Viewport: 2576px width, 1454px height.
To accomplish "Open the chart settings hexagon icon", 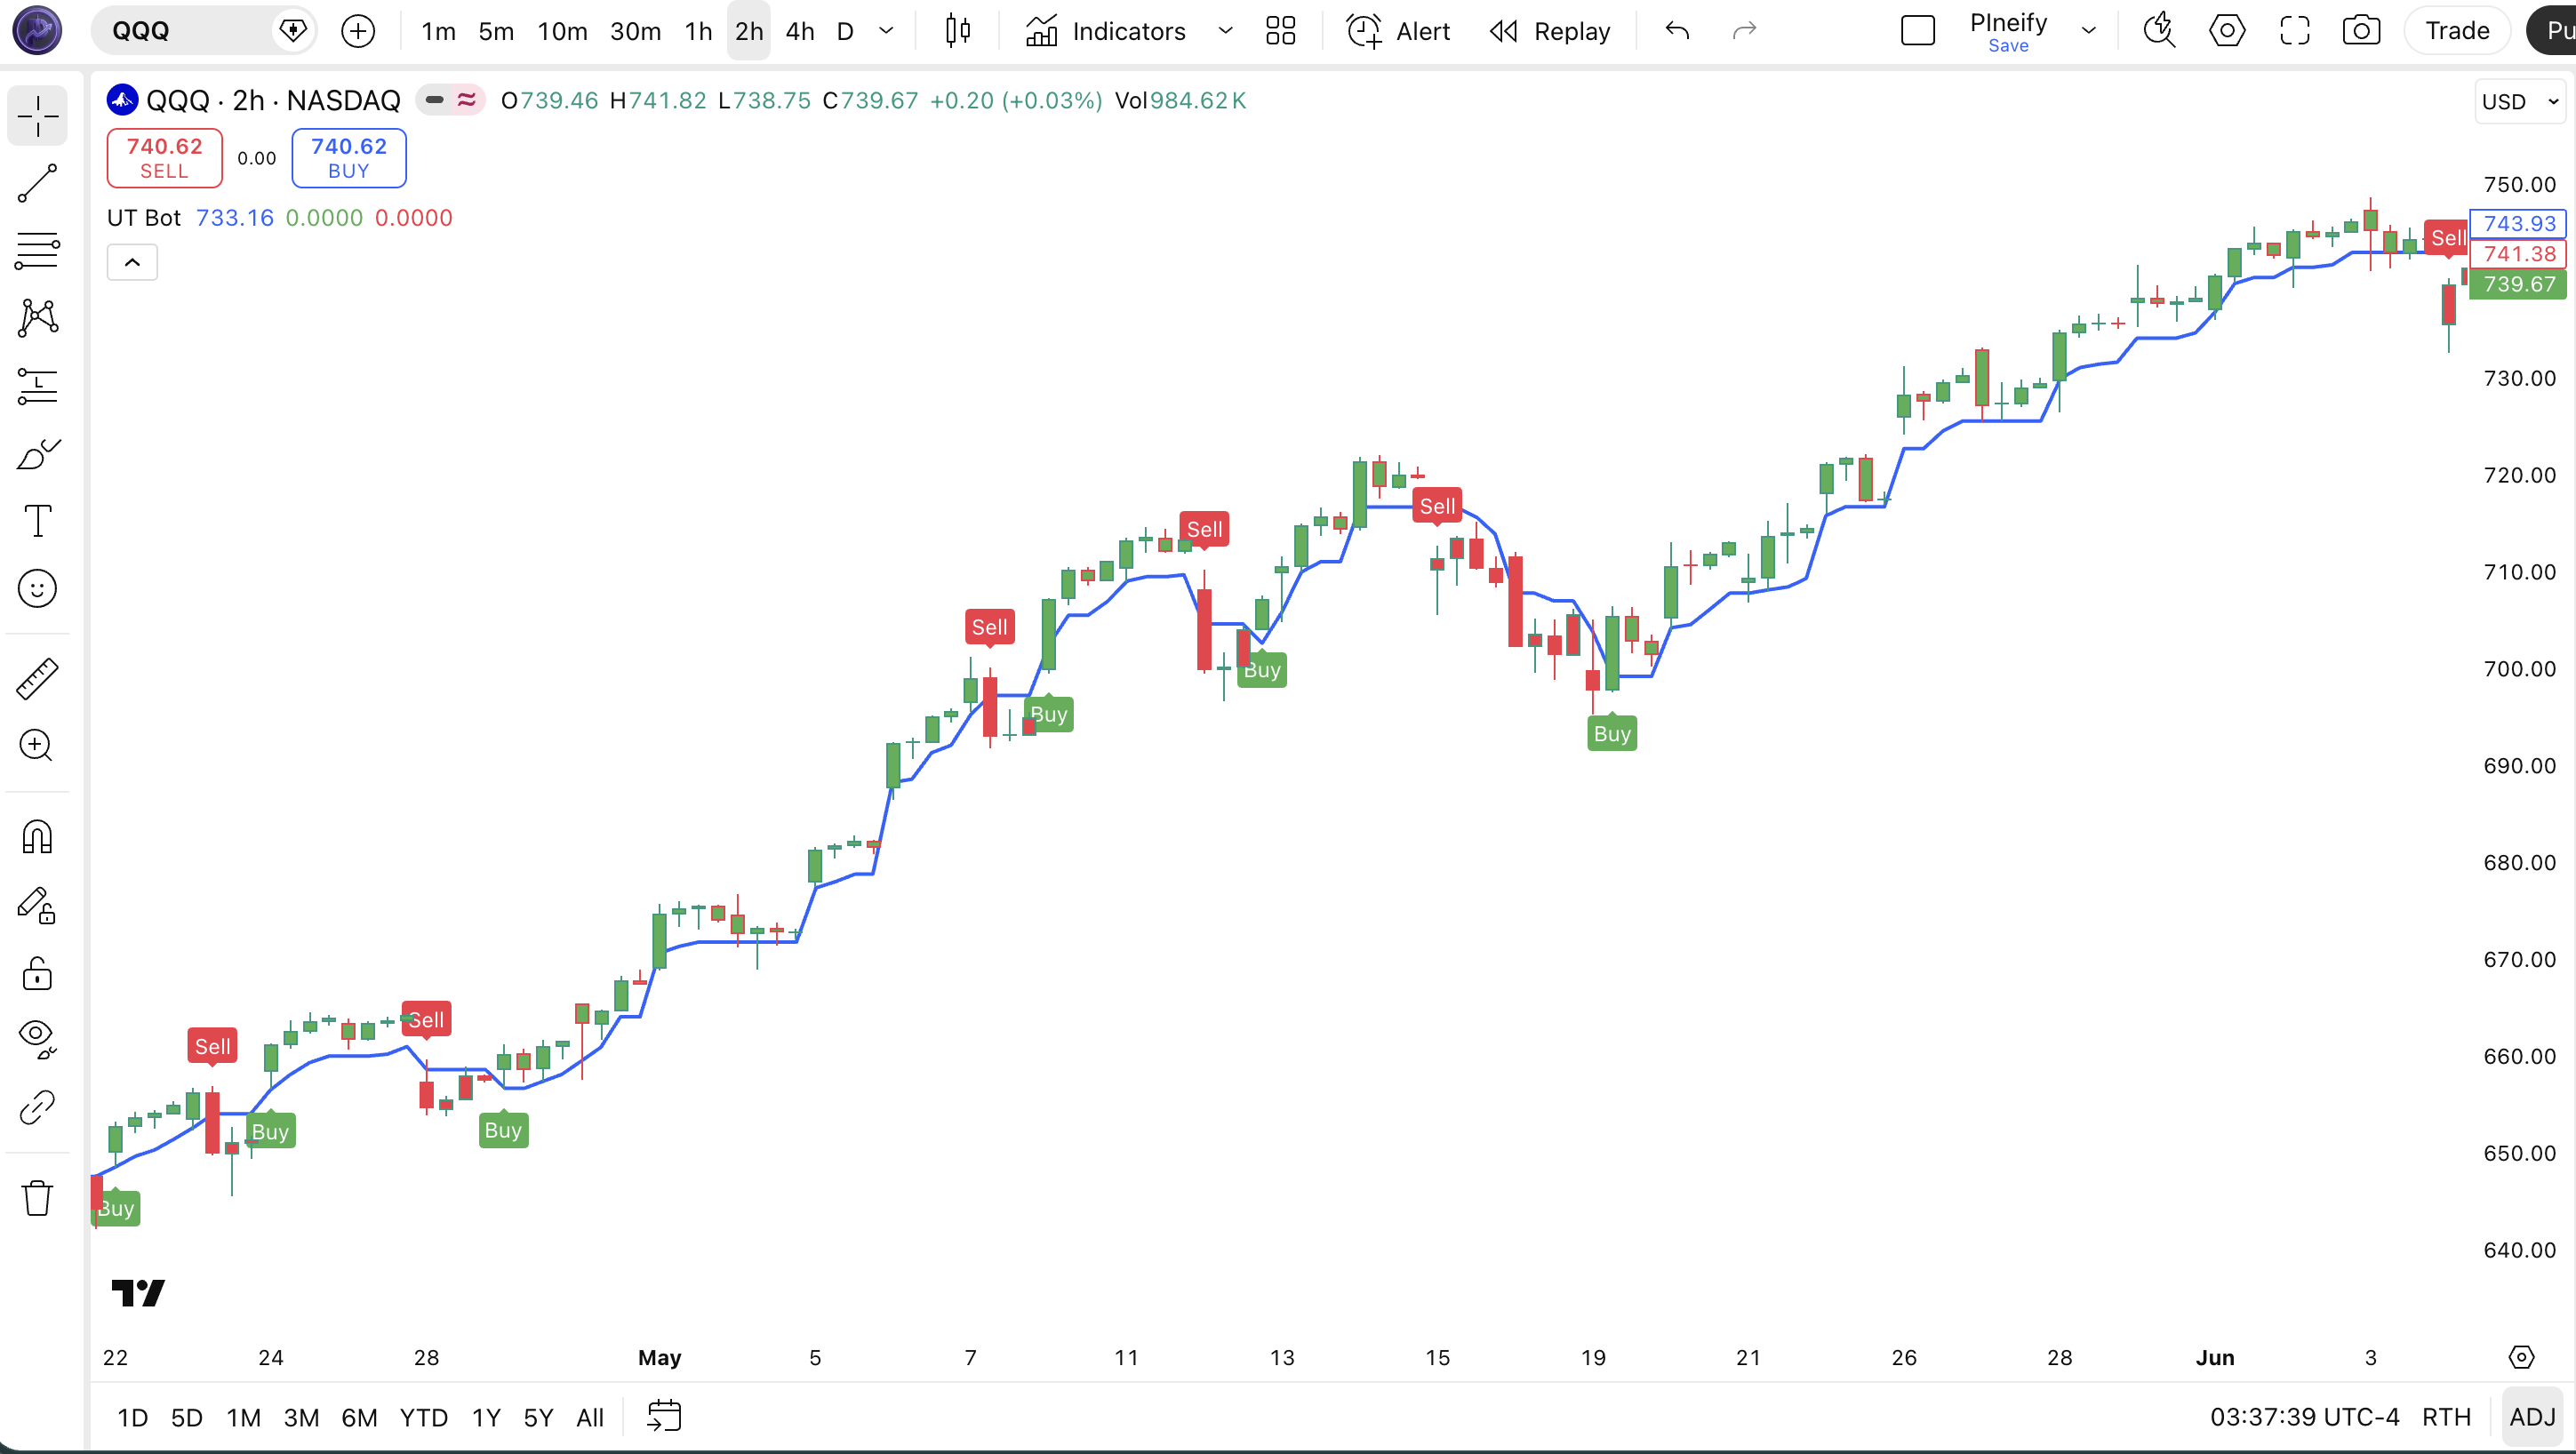I will 2227,31.
